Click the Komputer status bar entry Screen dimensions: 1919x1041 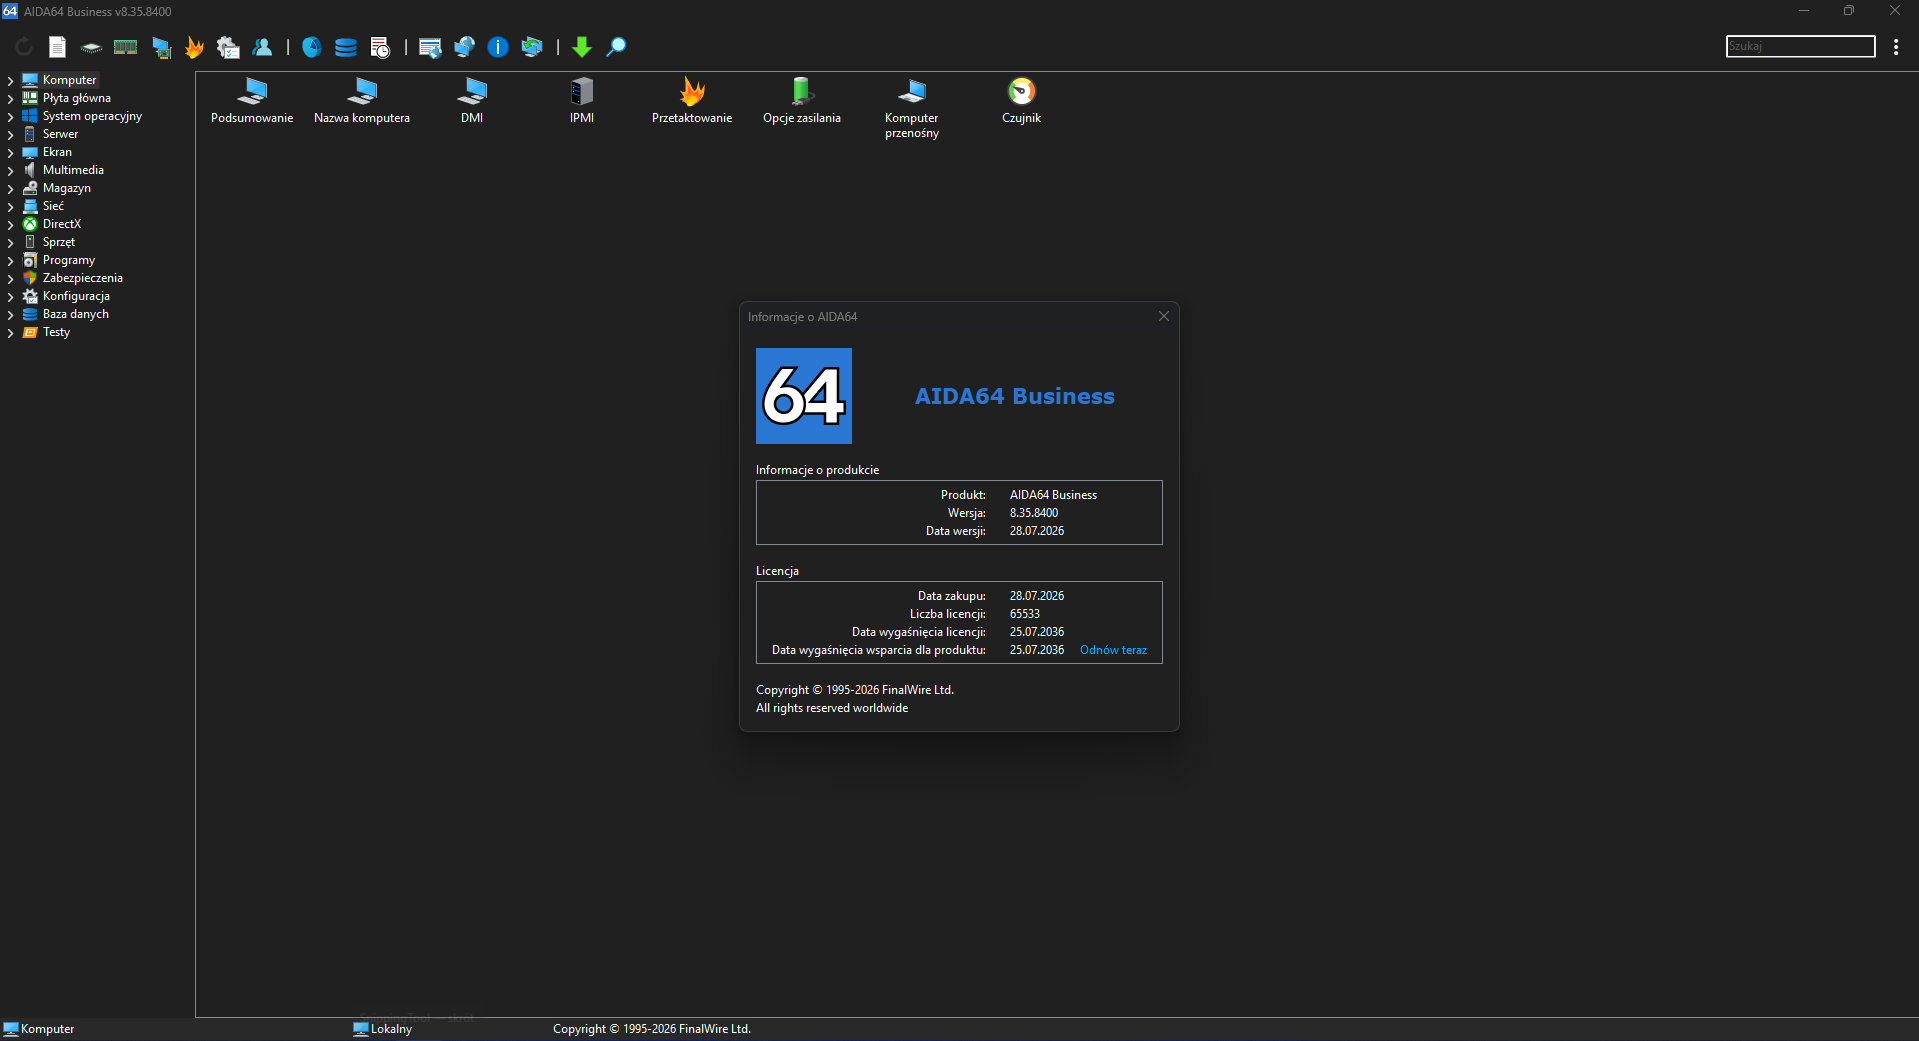pyautogui.click(x=39, y=1029)
